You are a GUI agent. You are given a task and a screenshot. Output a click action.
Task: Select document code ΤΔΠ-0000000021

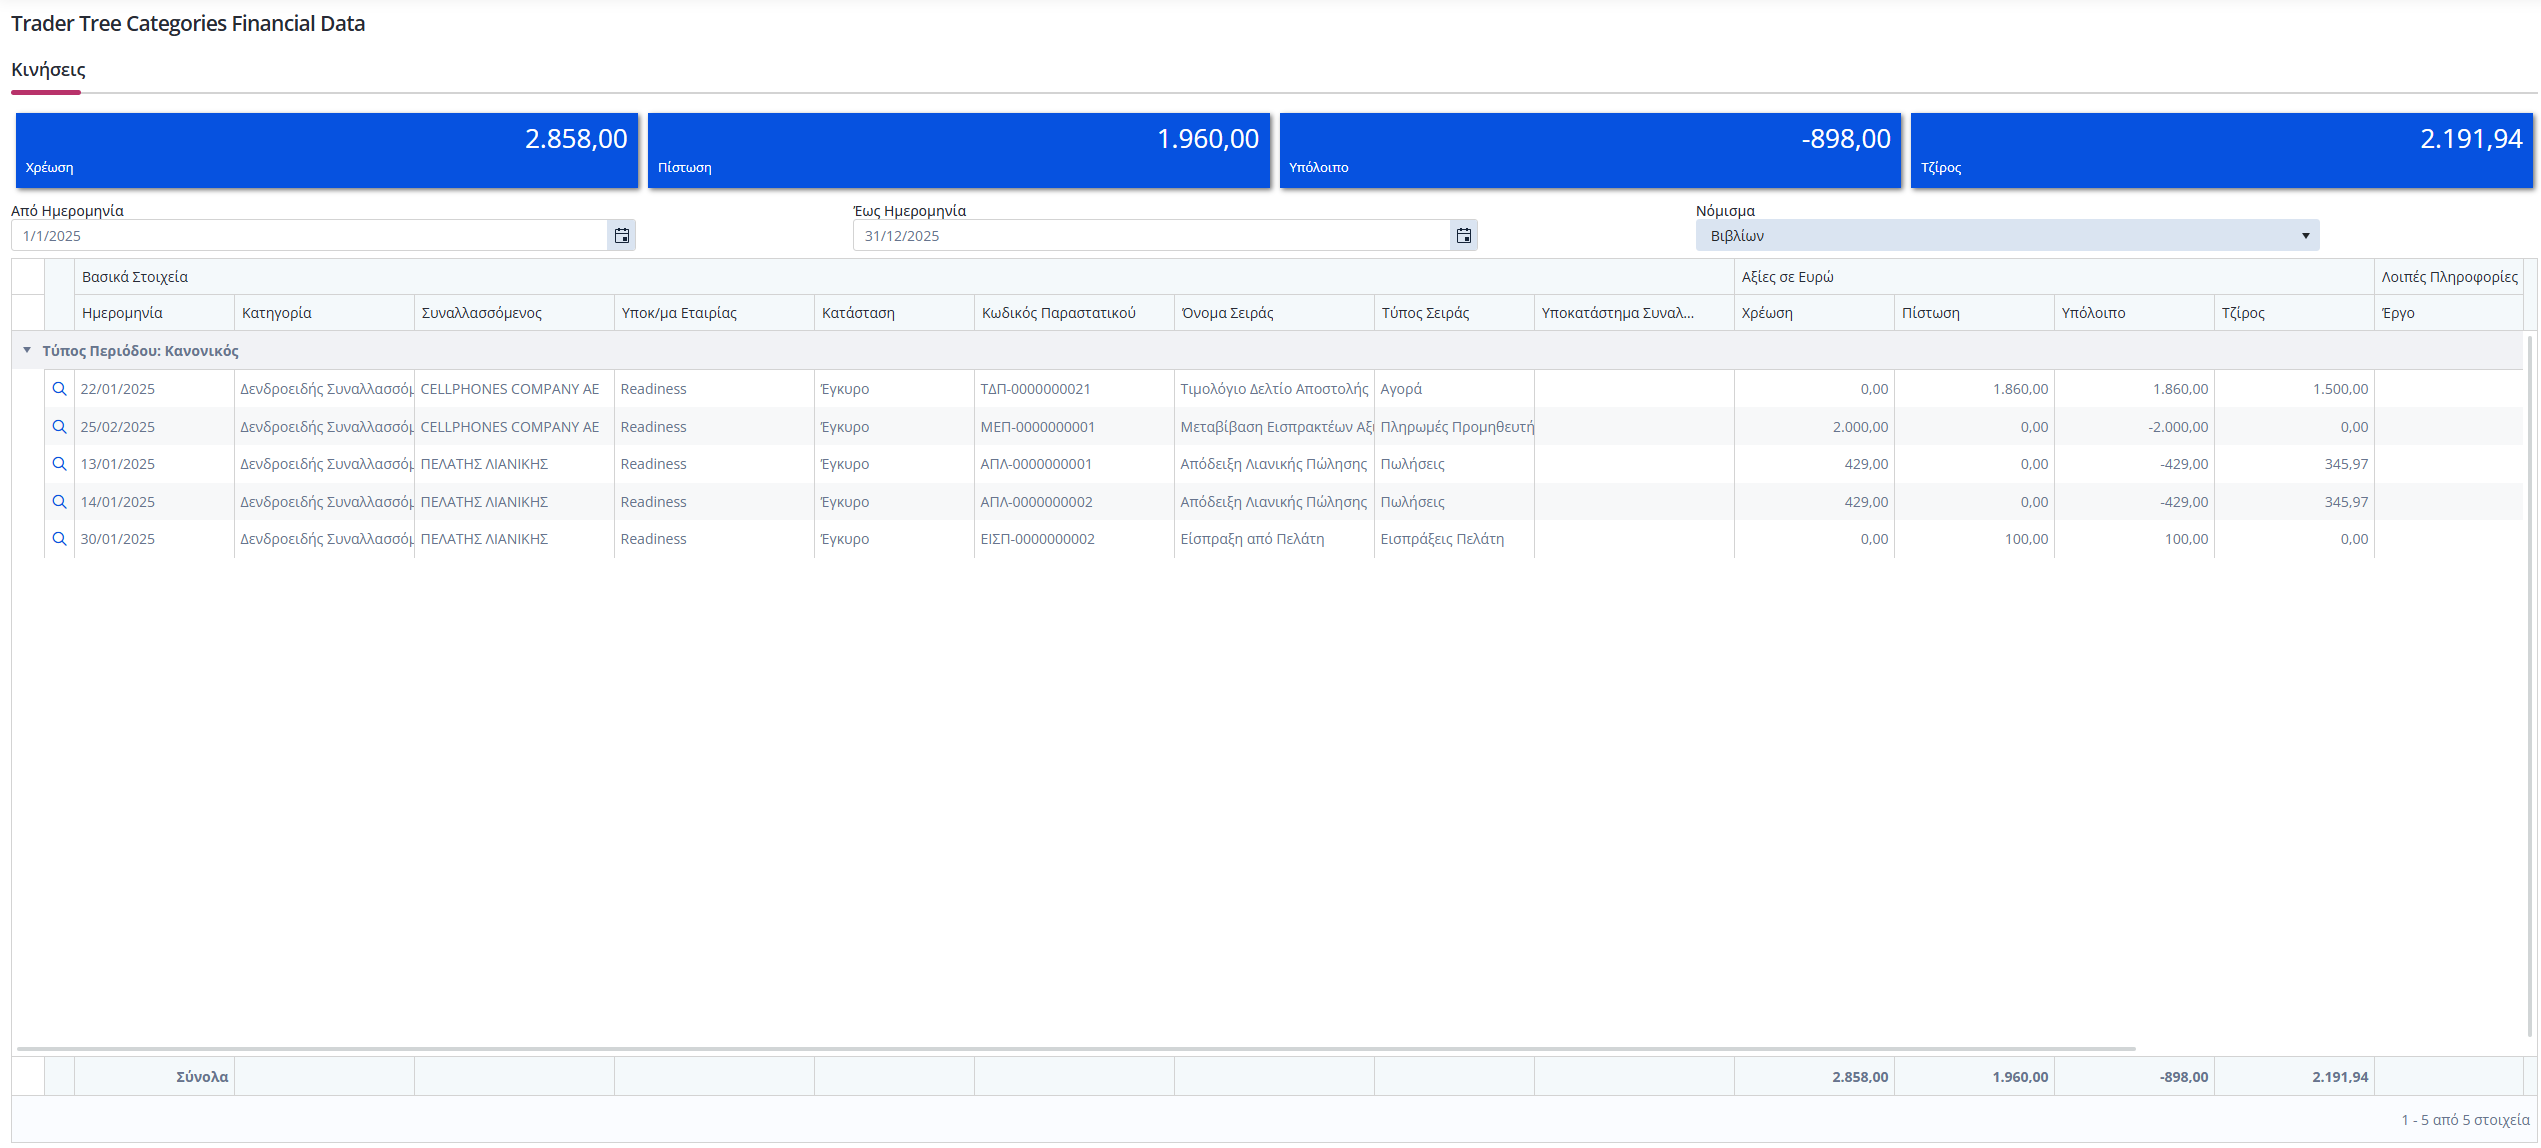click(x=1035, y=389)
